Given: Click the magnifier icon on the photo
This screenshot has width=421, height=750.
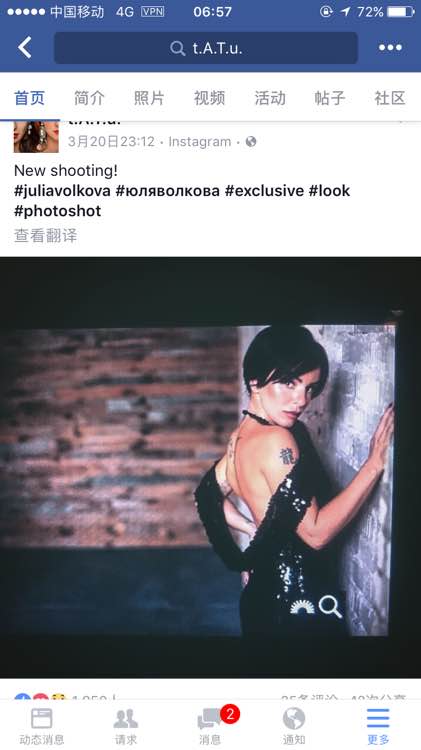Looking at the screenshot, I should [330, 607].
